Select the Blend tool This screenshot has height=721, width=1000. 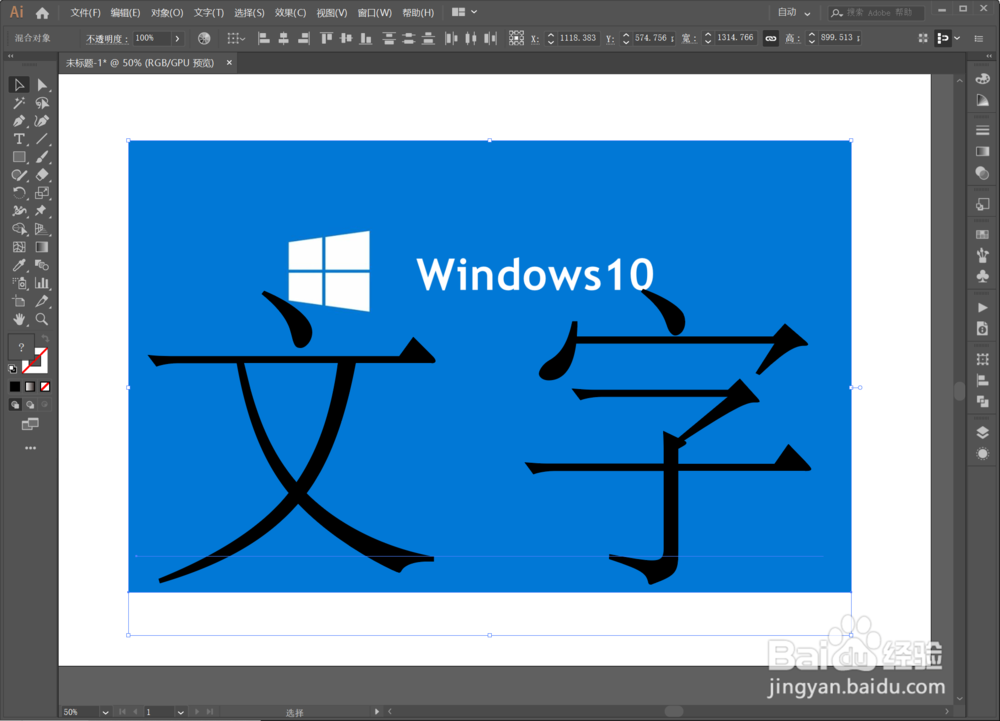pos(42,265)
